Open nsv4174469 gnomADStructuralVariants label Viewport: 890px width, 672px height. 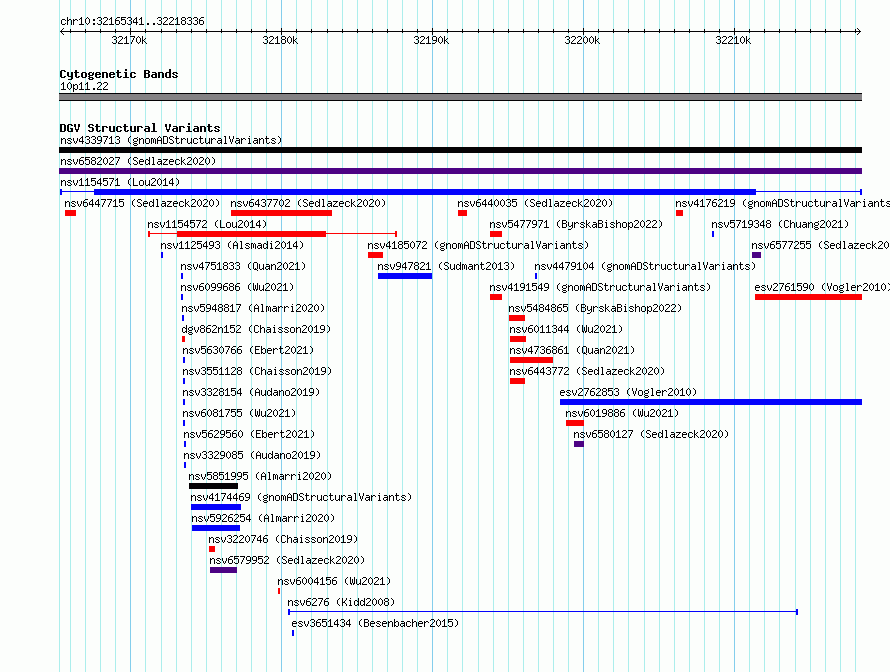[301, 497]
